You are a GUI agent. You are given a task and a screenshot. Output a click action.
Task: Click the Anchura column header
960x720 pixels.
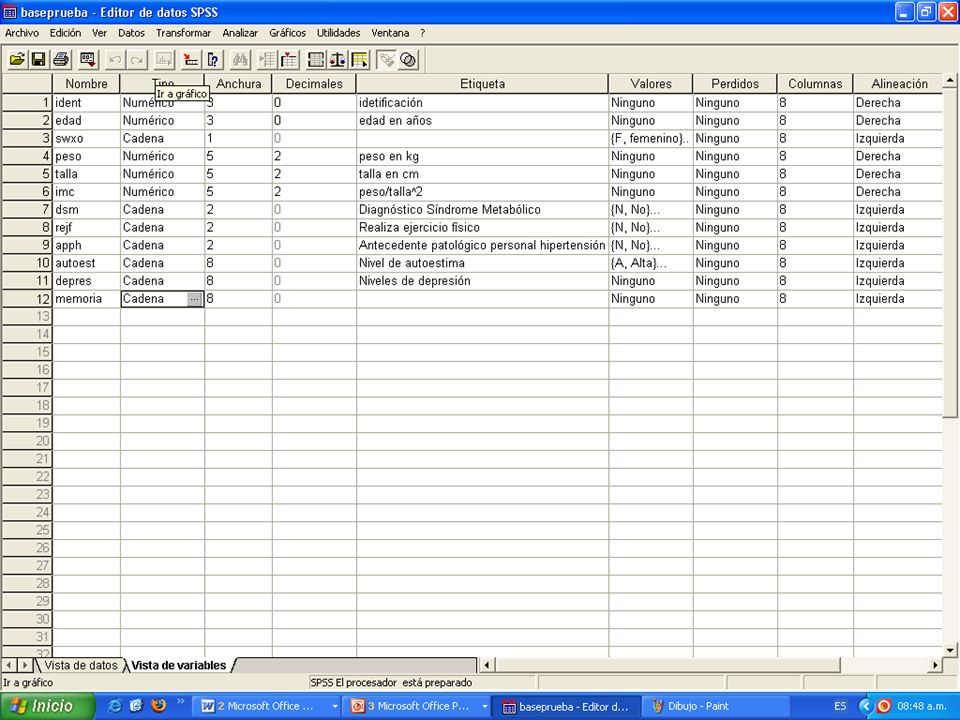point(239,84)
